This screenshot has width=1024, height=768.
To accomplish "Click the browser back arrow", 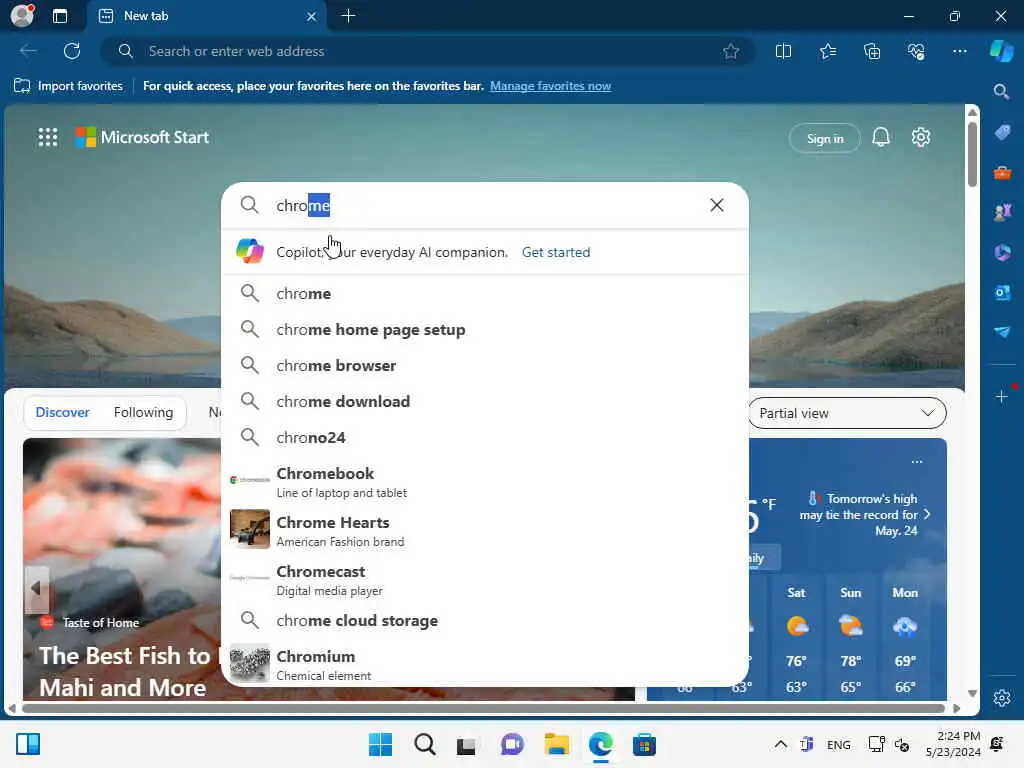I will (28, 51).
